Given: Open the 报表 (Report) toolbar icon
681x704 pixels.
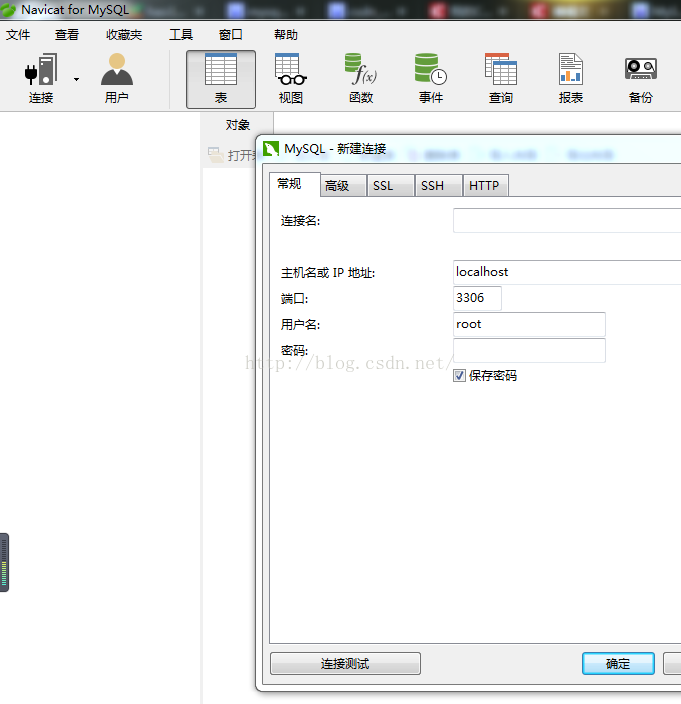Looking at the screenshot, I should (x=571, y=79).
